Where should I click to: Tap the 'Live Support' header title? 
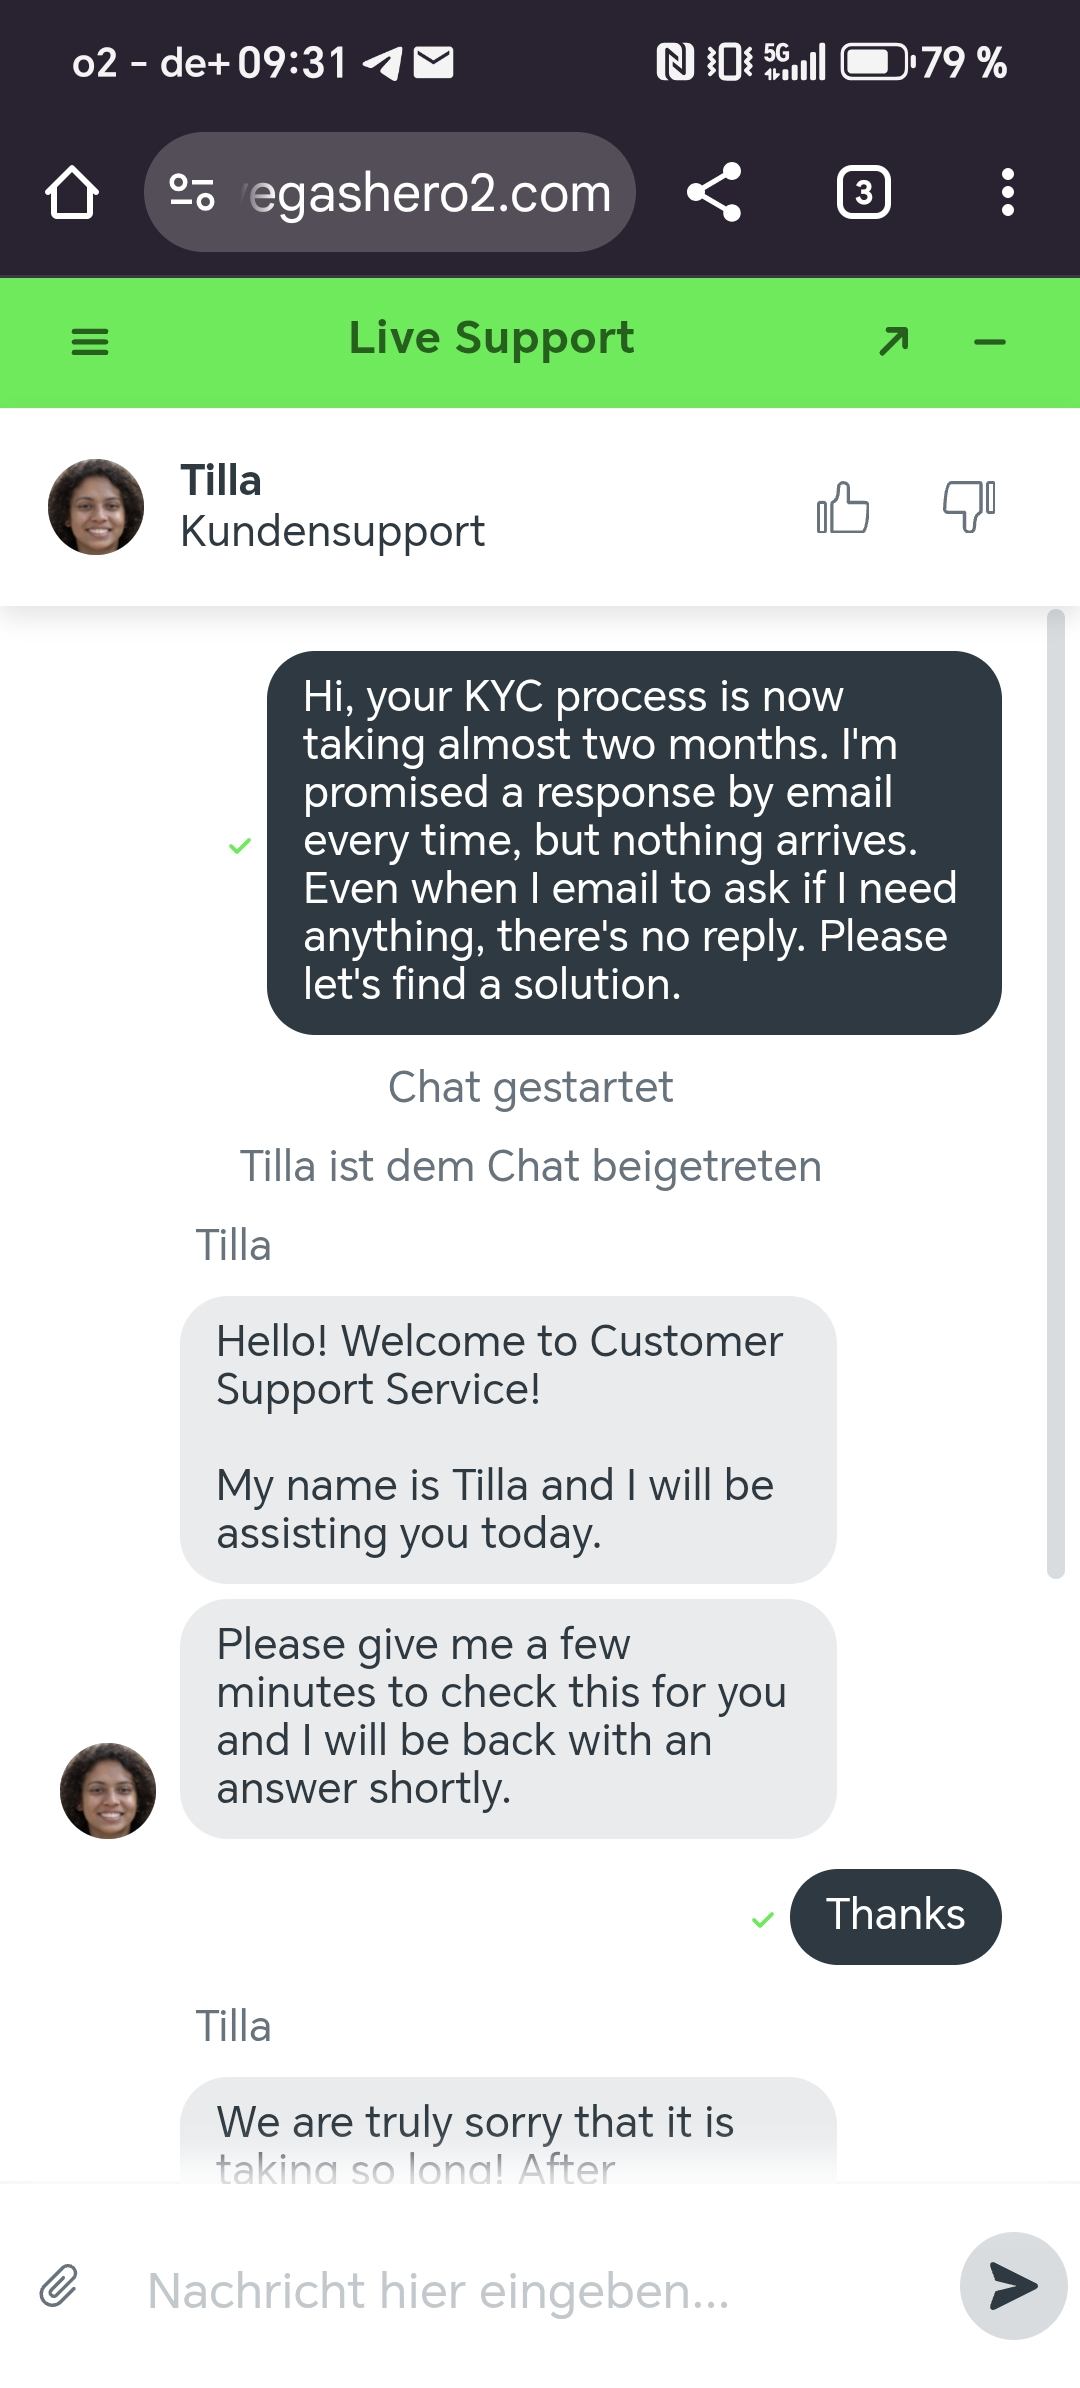click(491, 338)
